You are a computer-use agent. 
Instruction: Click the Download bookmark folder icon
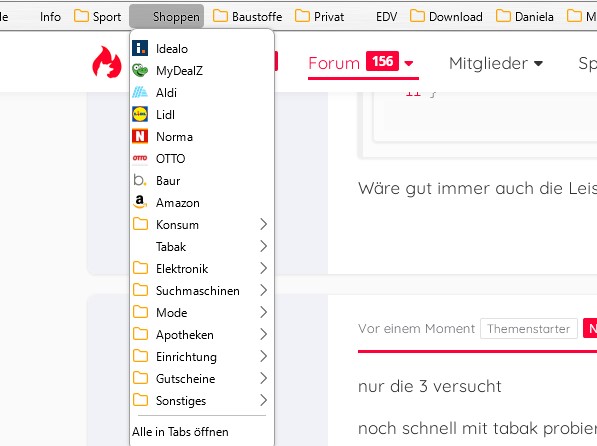417,16
